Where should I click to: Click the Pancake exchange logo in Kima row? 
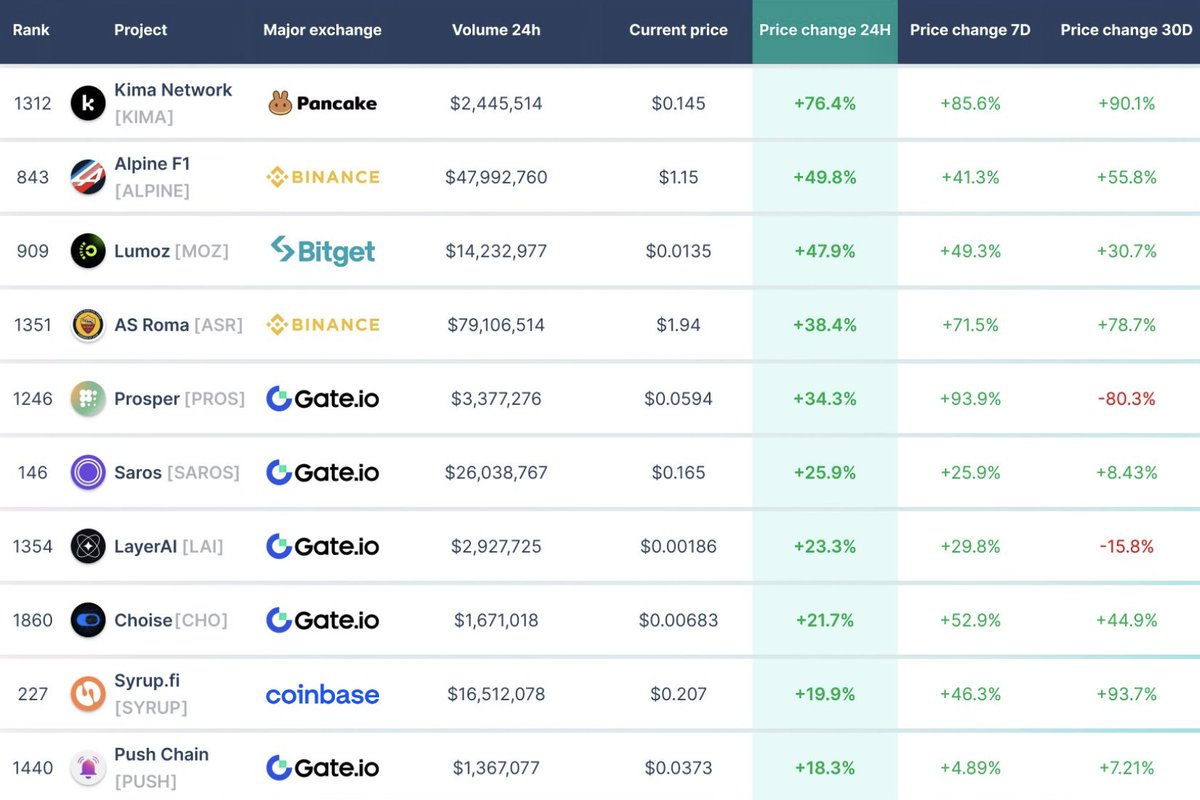(x=322, y=103)
